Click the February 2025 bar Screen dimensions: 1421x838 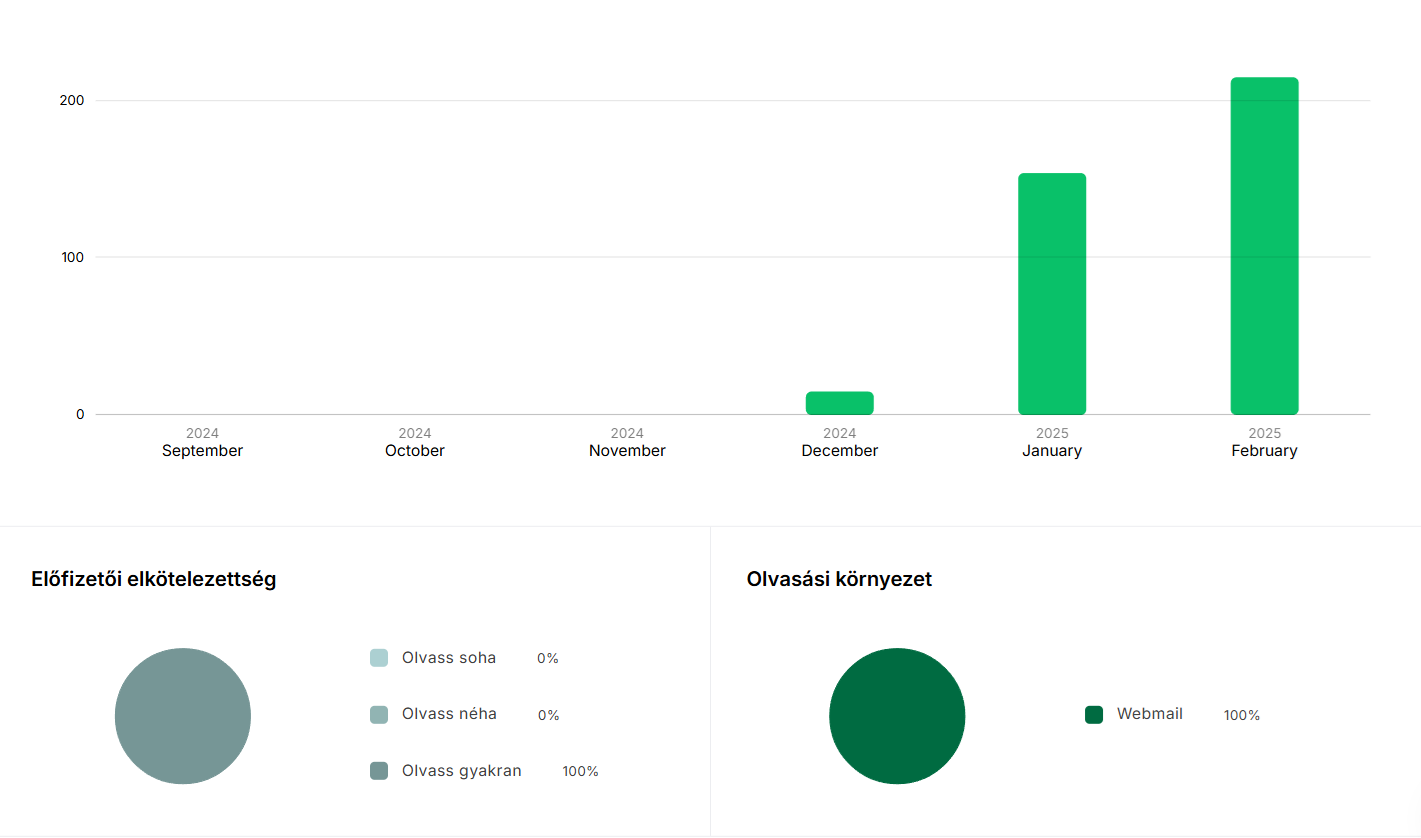click(x=1264, y=246)
